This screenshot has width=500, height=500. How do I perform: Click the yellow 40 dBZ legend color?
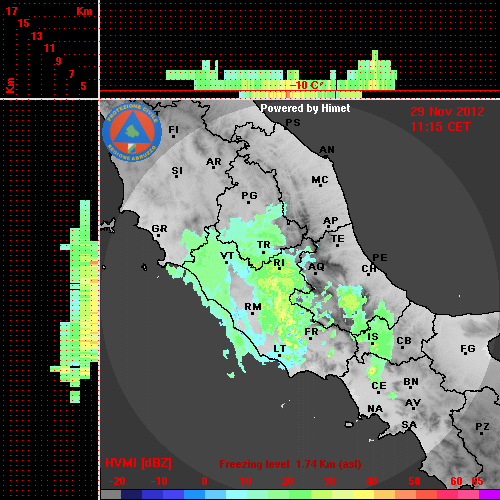point(363,495)
